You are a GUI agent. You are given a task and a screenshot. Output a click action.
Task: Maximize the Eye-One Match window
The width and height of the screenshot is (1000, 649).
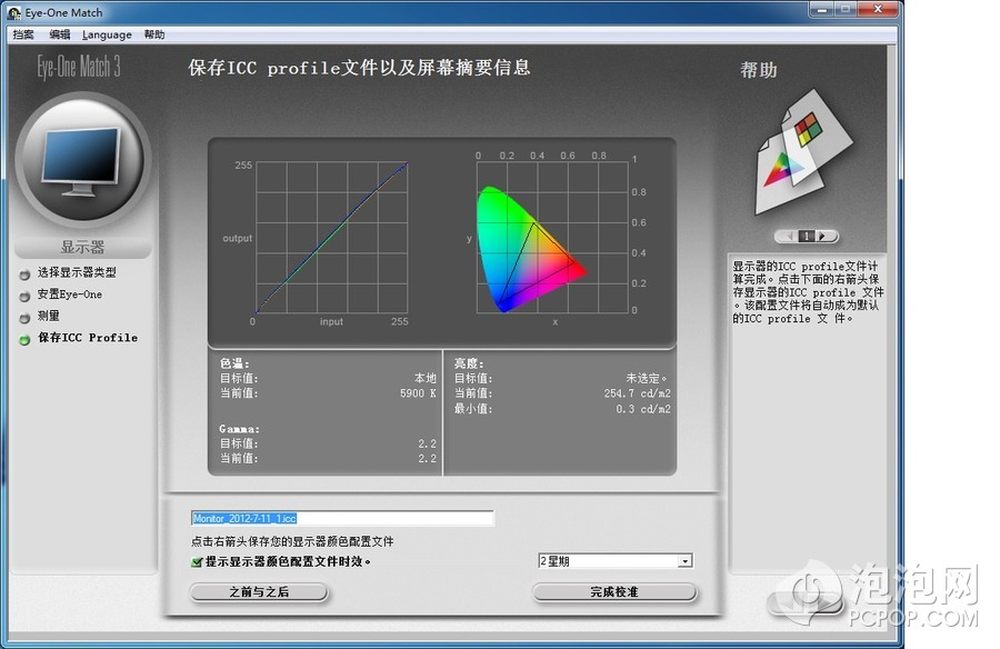846,10
